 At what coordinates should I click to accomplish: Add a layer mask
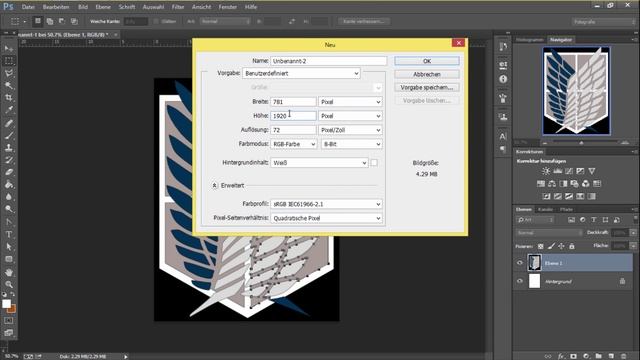click(573, 356)
